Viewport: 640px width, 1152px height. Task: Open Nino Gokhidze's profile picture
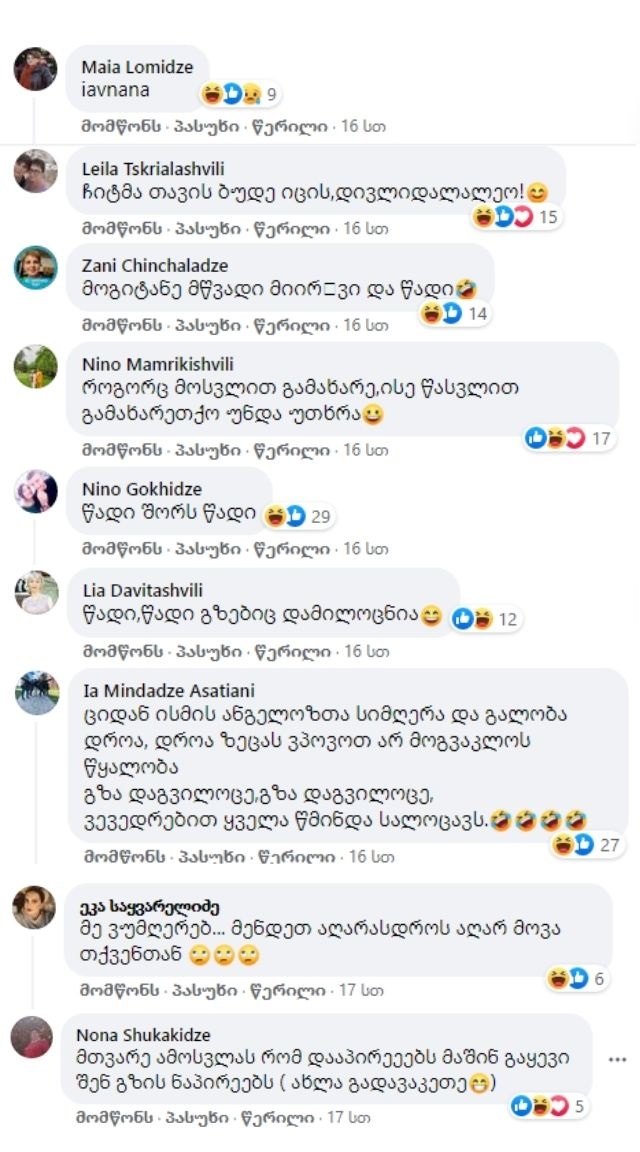click(35, 491)
